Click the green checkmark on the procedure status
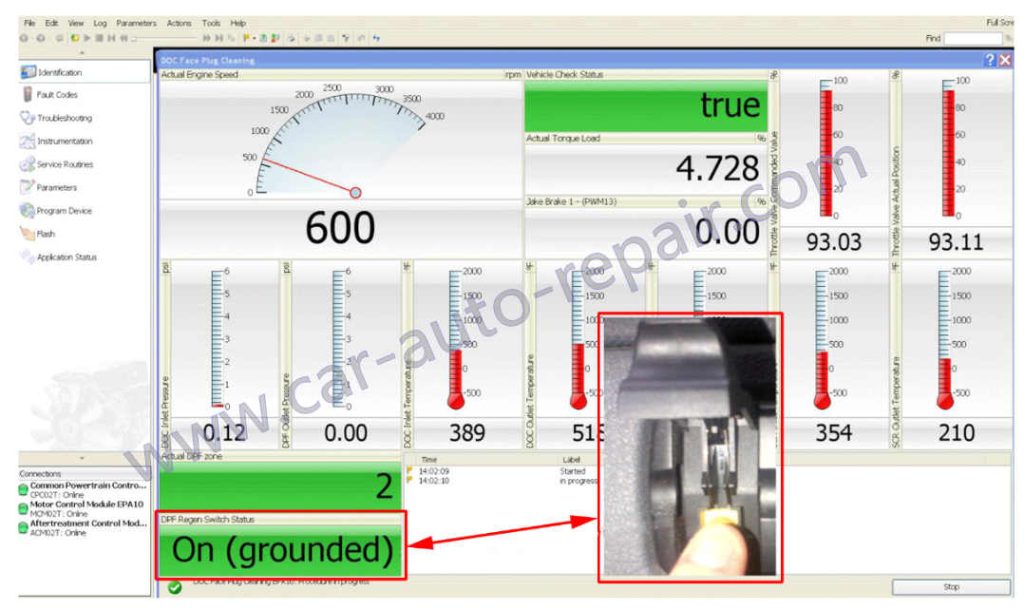This screenshot has height=609, width=1024. tap(174, 589)
